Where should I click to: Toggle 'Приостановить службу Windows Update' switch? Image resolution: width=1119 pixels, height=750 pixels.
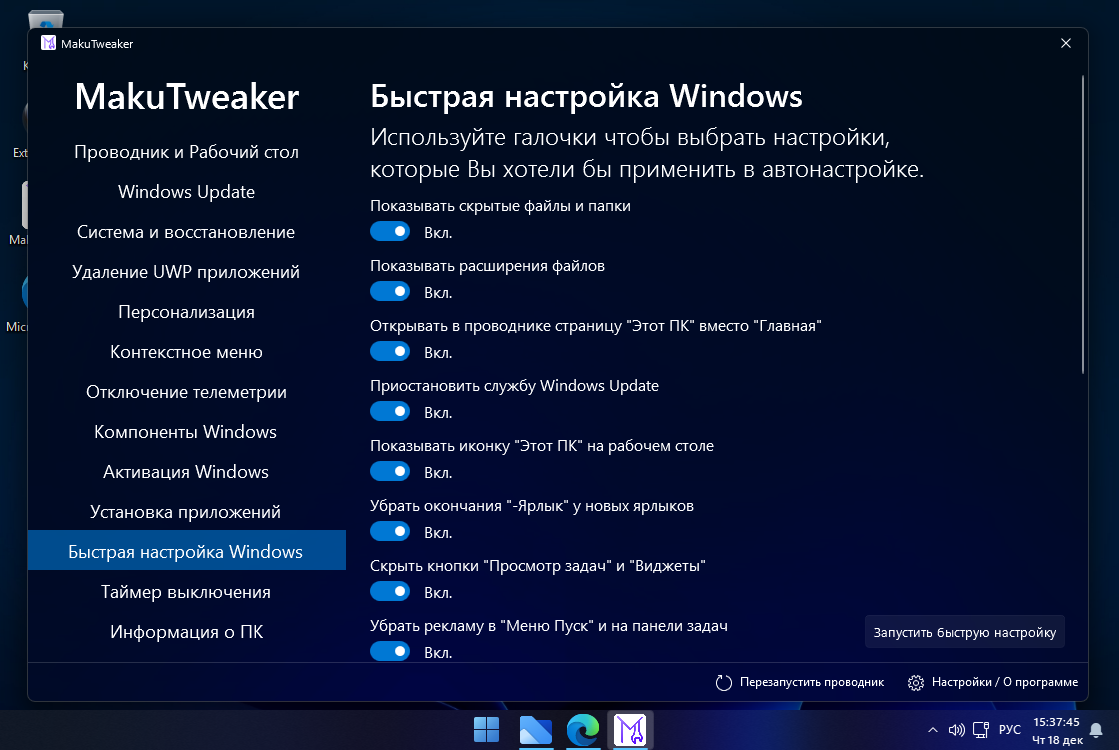(390, 411)
